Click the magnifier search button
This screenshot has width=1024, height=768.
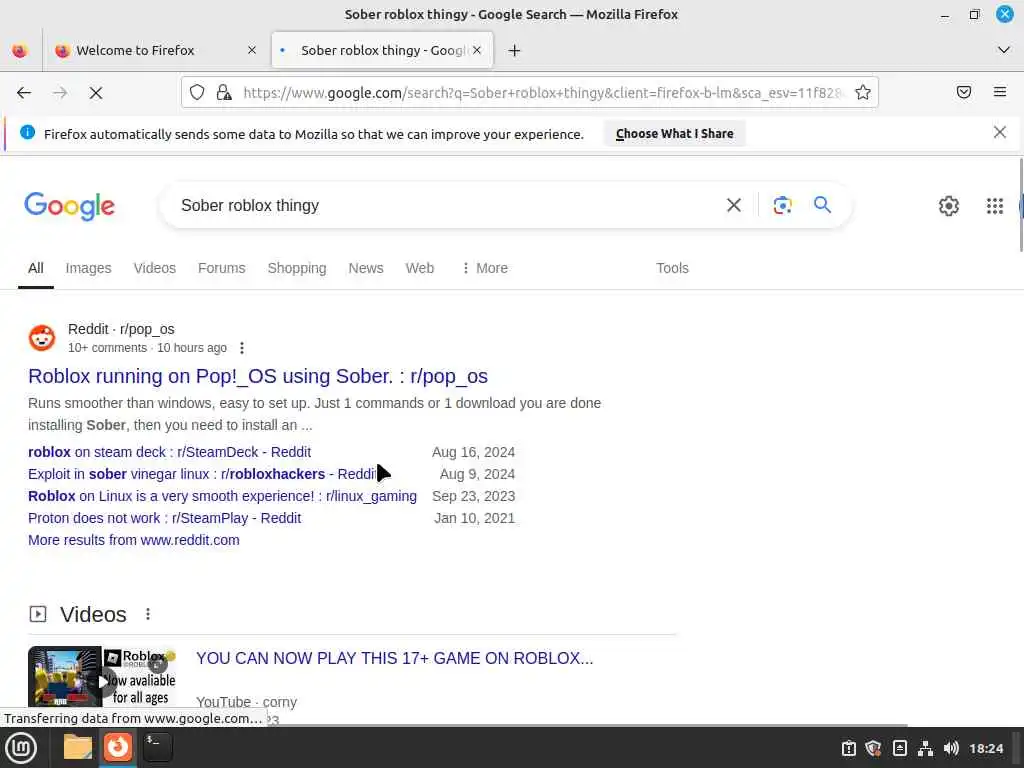click(822, 205)
